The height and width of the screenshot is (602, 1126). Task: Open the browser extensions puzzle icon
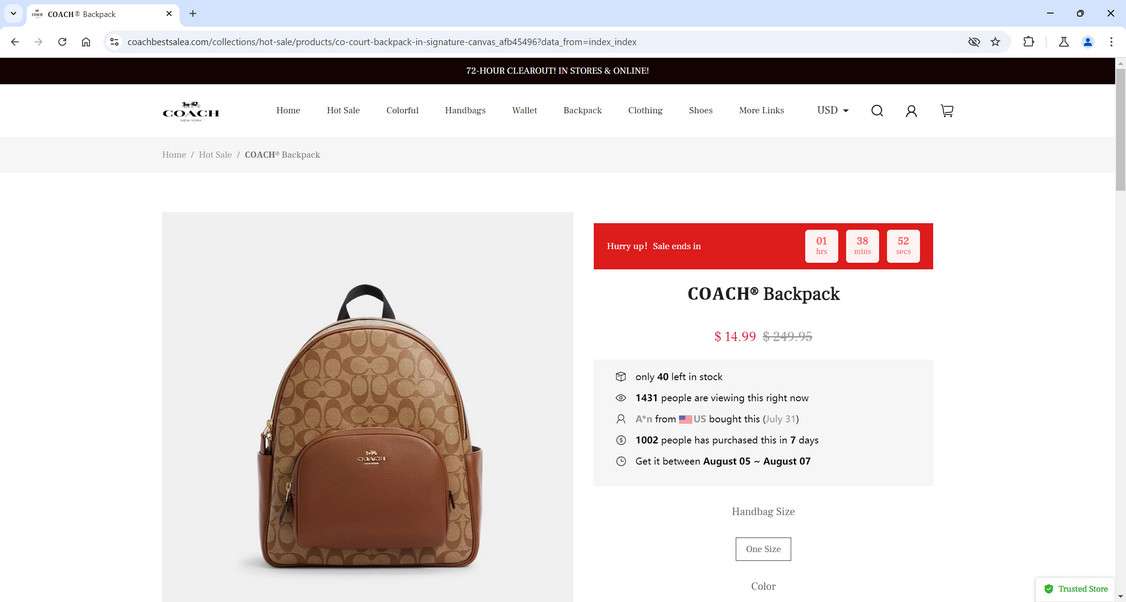(x=1028, y=42)
